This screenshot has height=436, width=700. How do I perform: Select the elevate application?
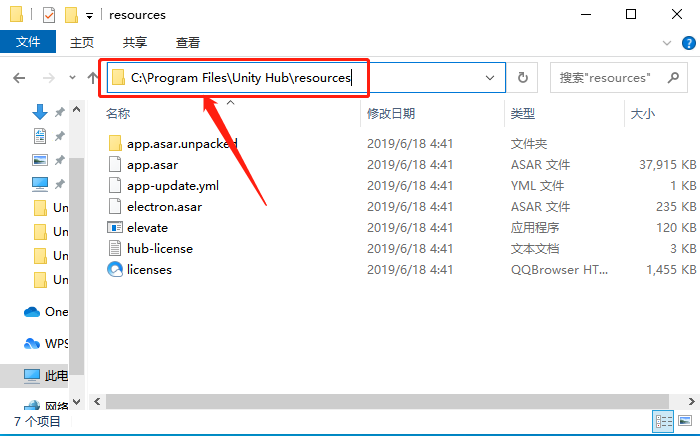tap(147, 228)
